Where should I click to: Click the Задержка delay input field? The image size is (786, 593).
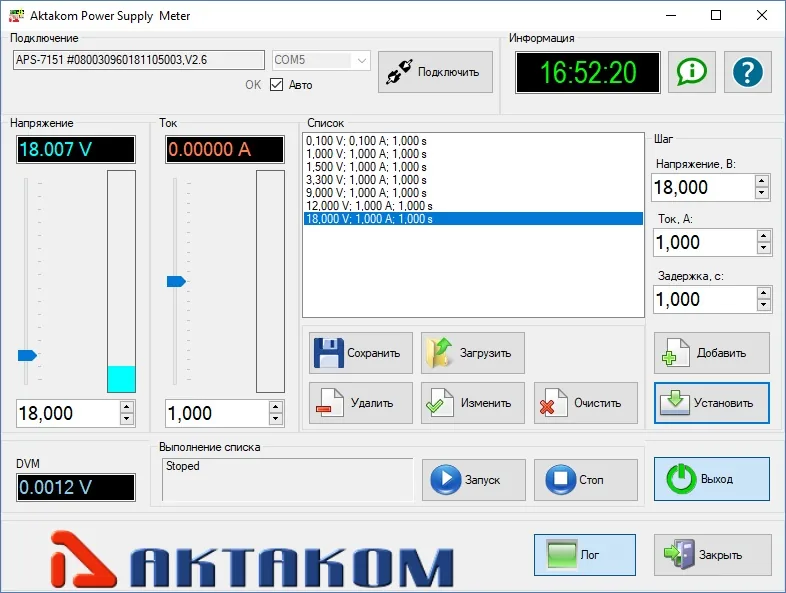(704, 299)
